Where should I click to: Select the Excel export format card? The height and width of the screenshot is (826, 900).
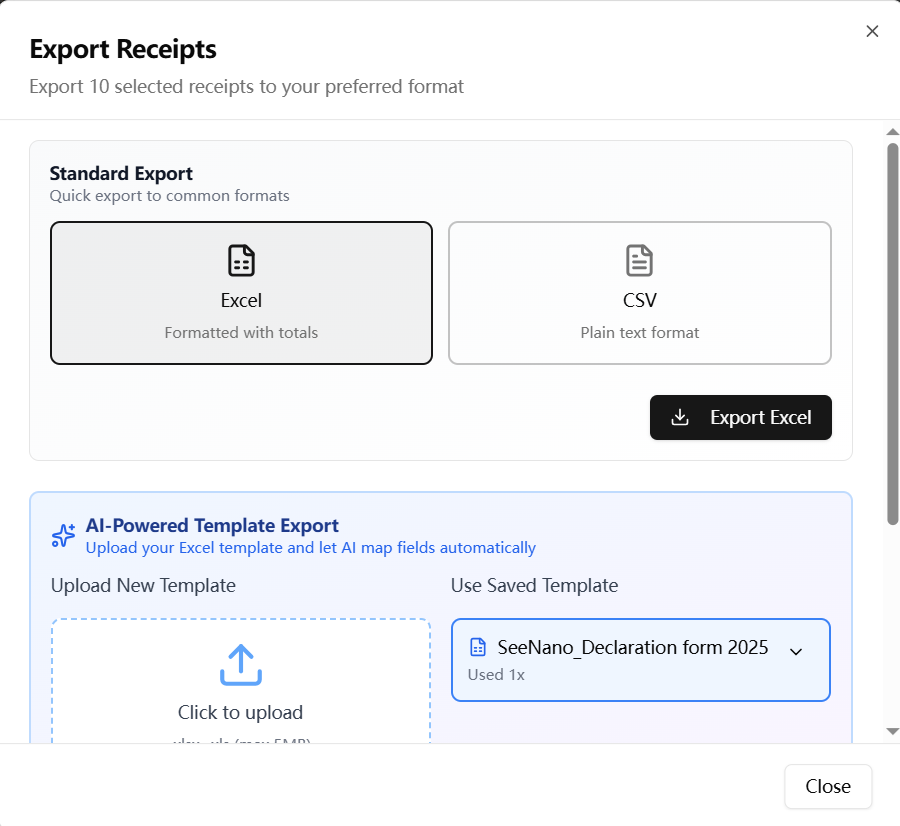click(x=241, y=292)
